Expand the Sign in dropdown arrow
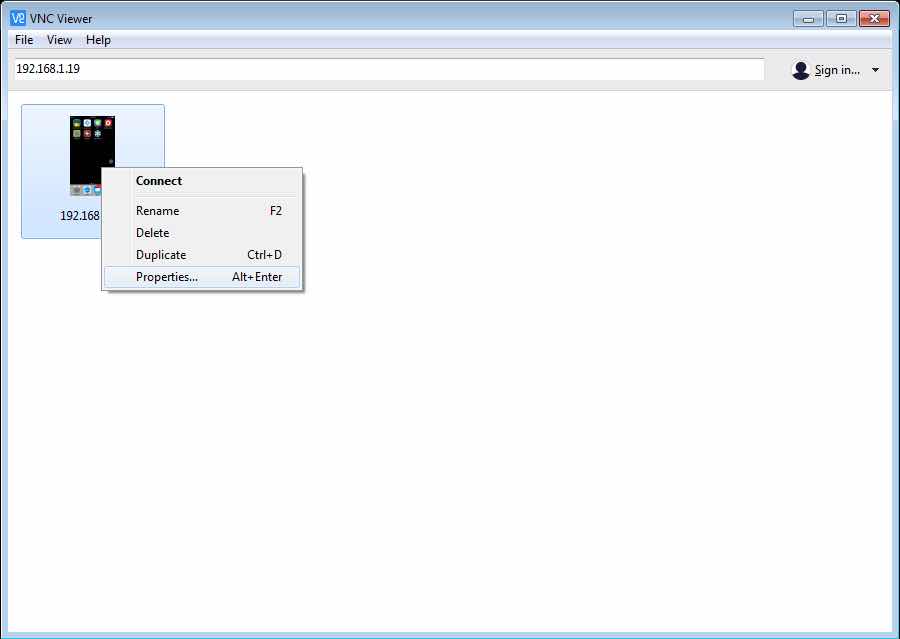 pos(875,70)
